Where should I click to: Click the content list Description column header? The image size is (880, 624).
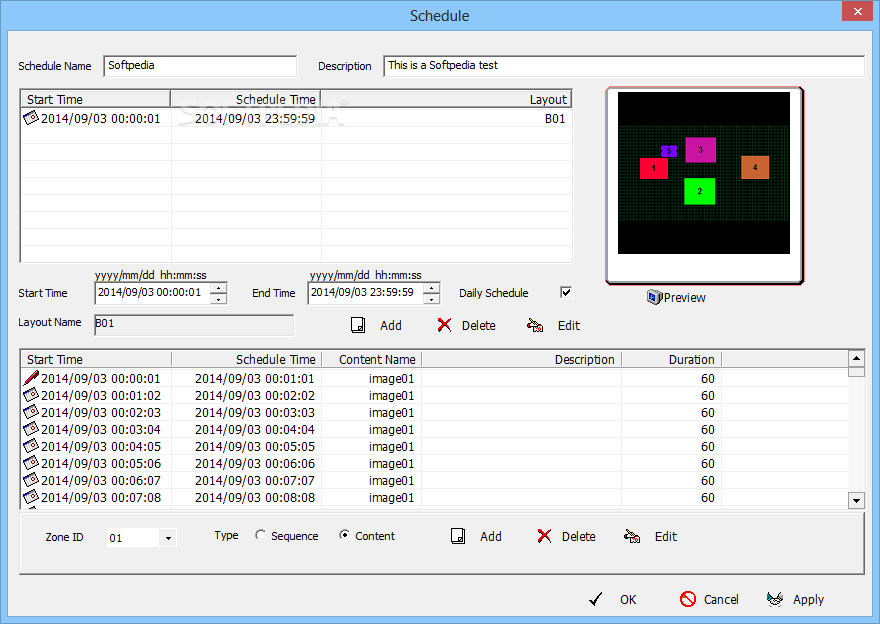point(521,360)
